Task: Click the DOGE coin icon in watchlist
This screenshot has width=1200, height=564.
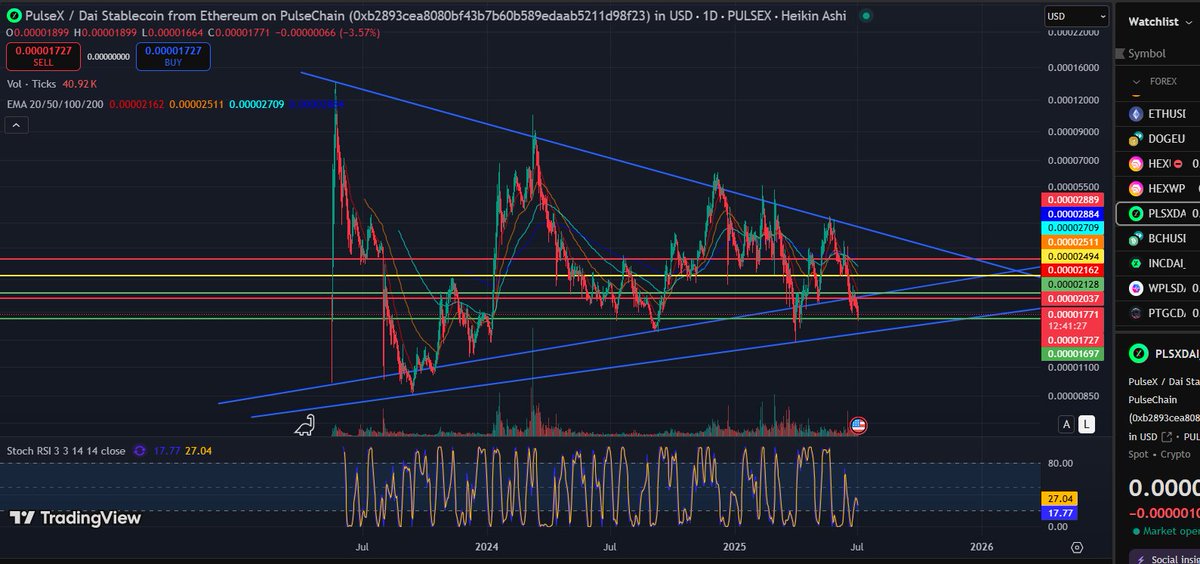Action: pos(1136,139)
